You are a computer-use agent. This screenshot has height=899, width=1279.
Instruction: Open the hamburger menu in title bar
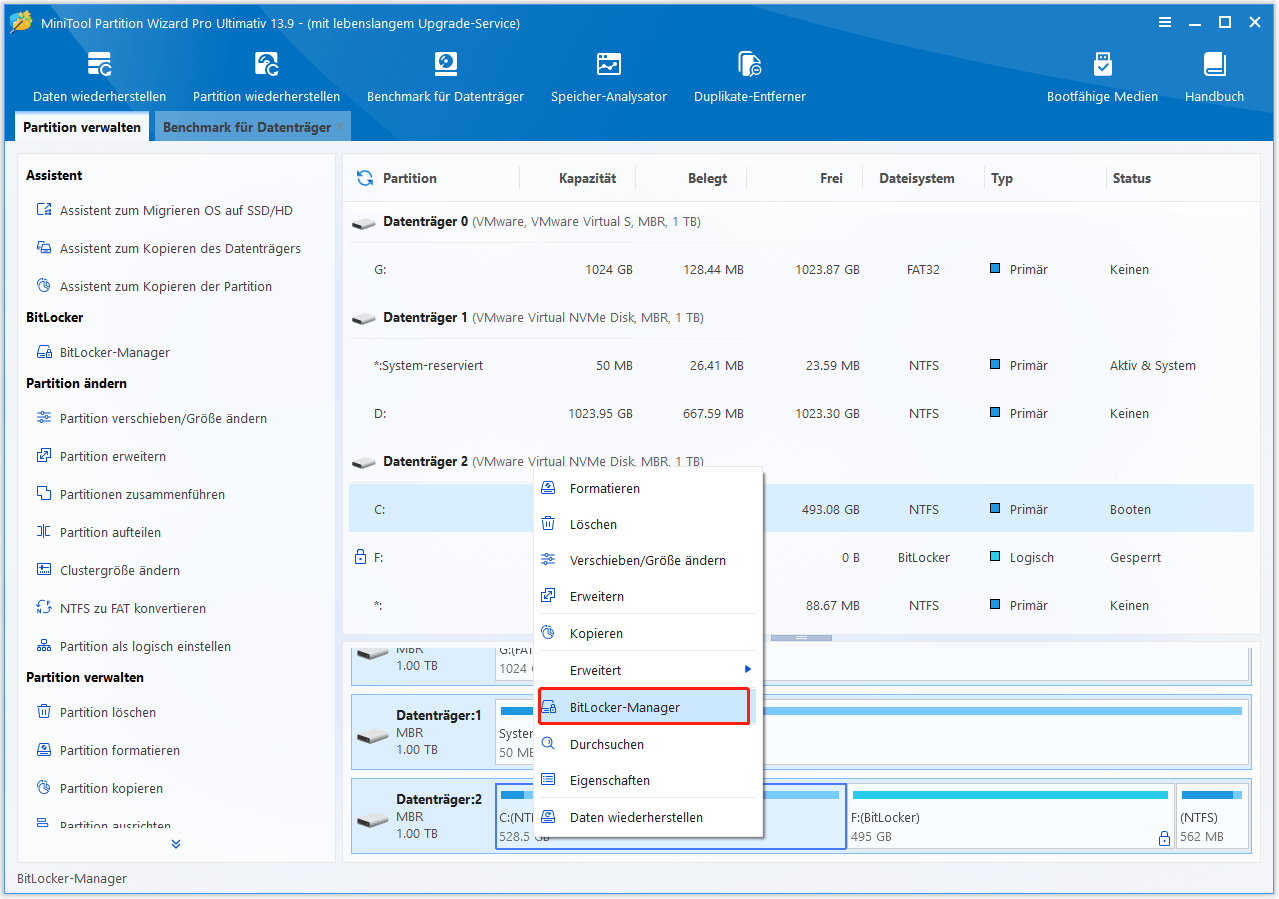tap(1164, 22)
